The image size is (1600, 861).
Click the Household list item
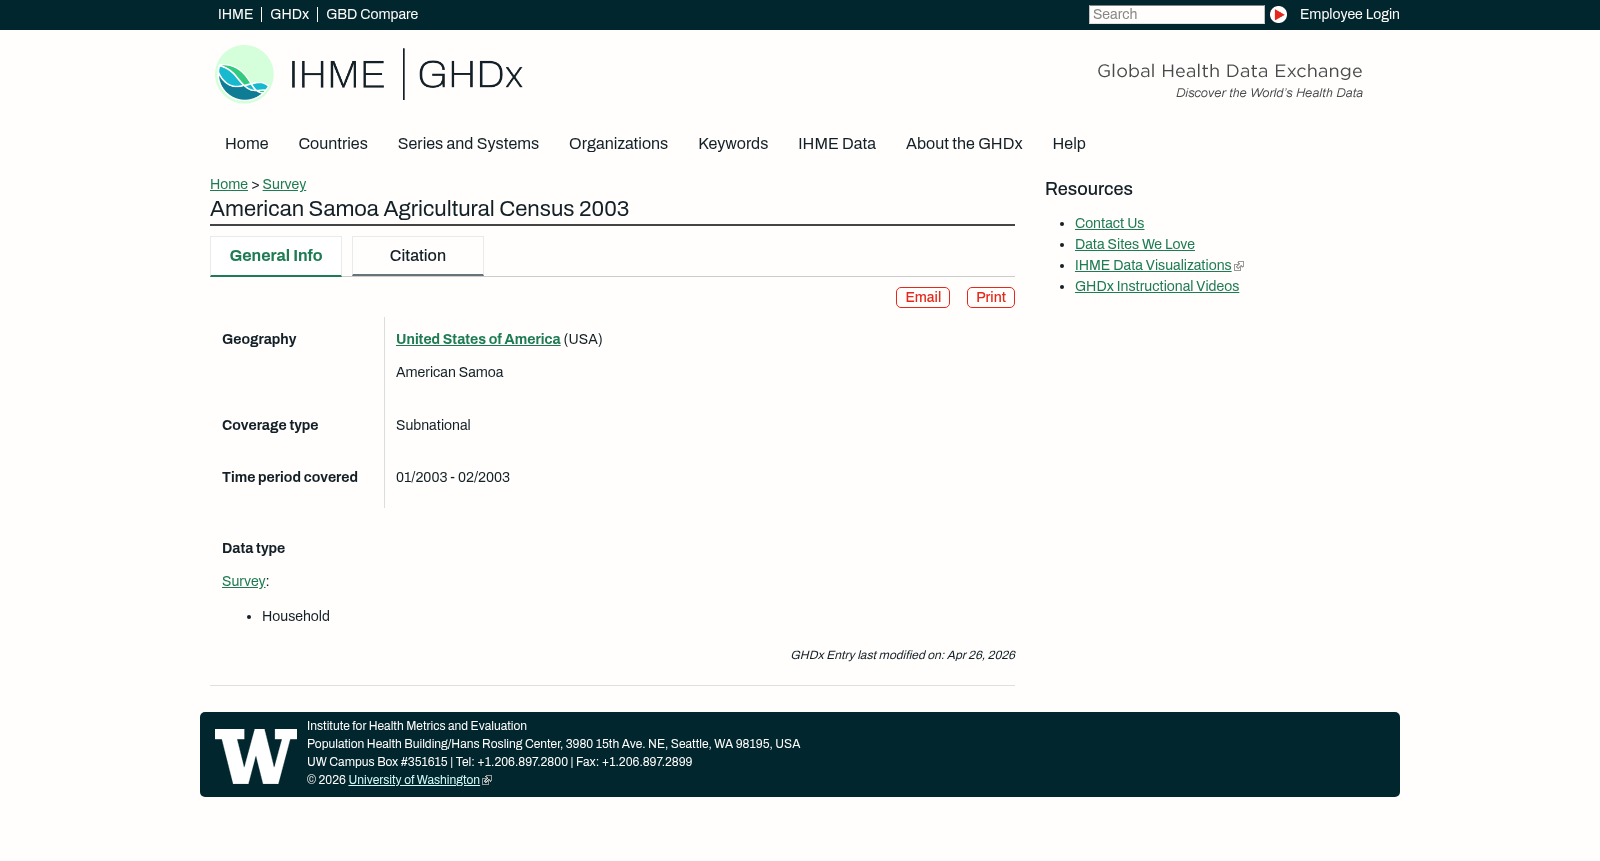[x=296, y=616]
